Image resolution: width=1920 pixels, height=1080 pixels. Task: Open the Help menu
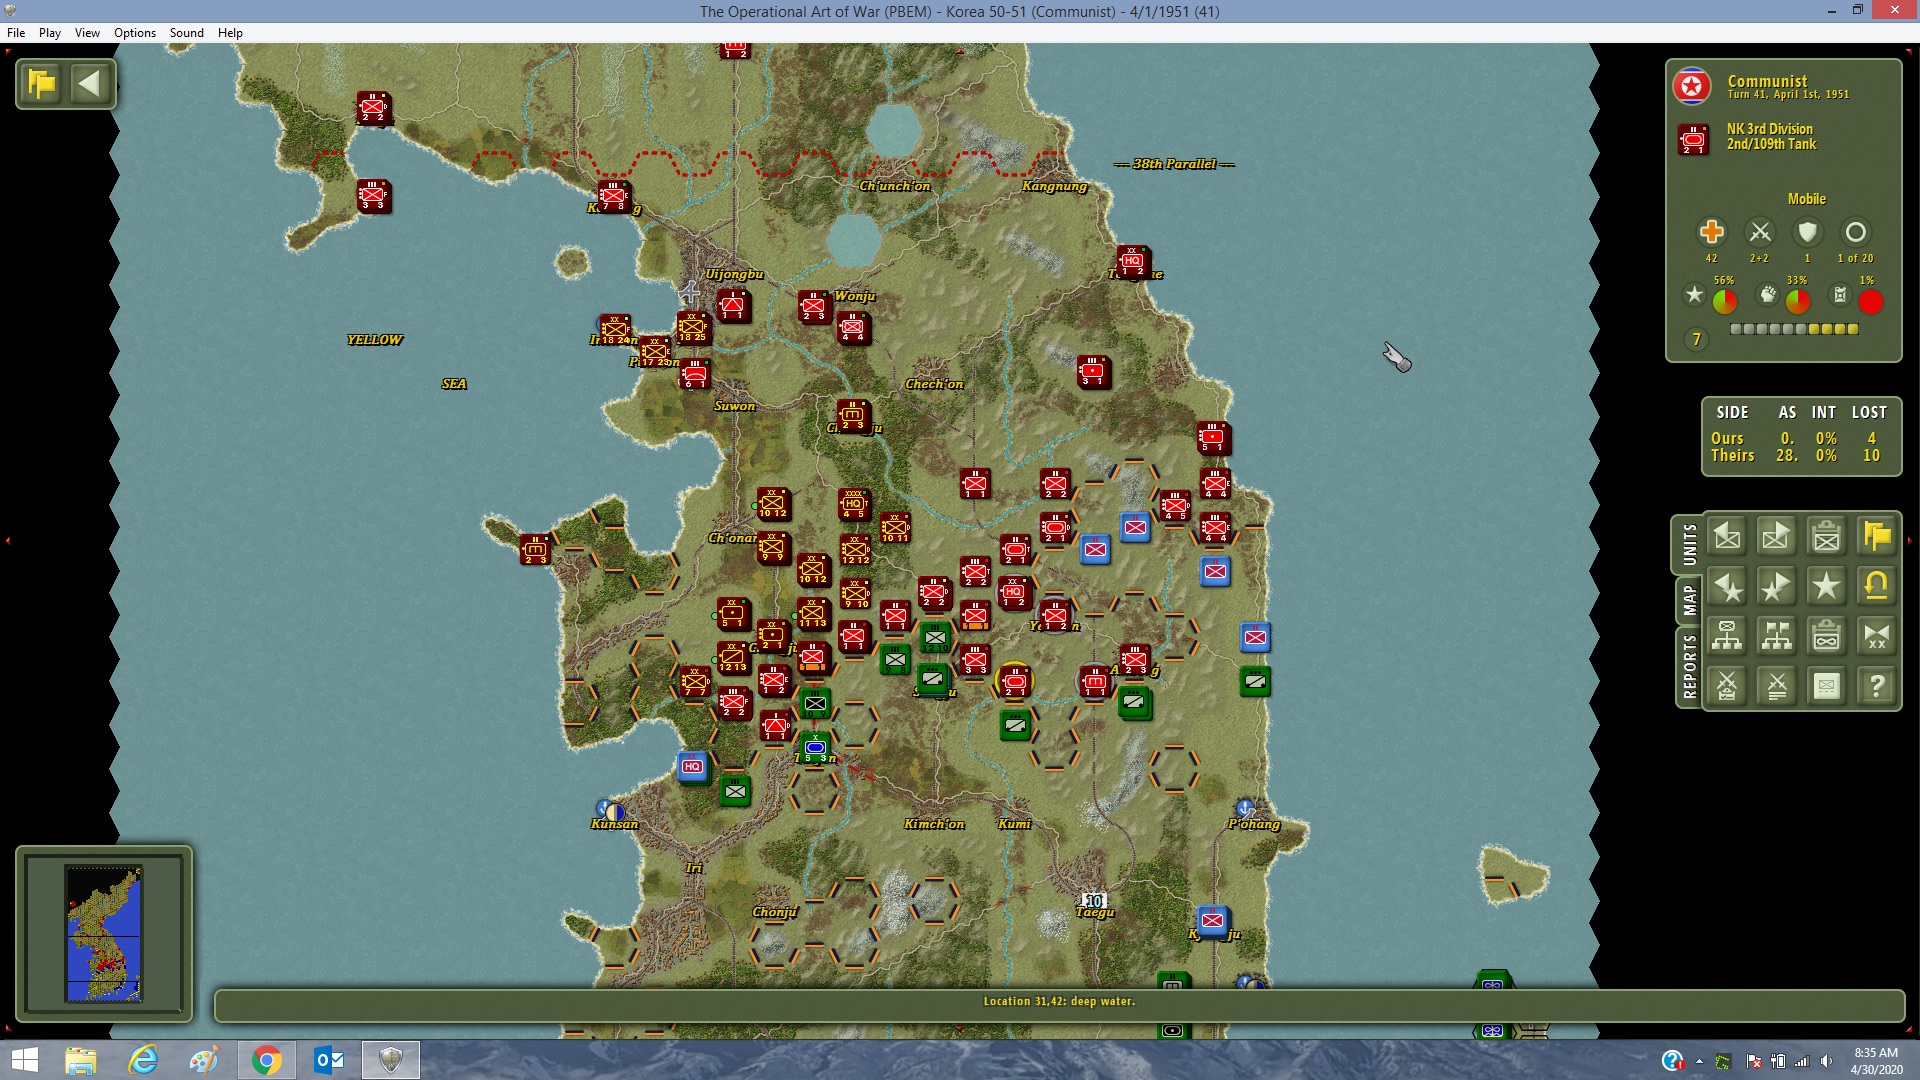(x=230, y=33)
